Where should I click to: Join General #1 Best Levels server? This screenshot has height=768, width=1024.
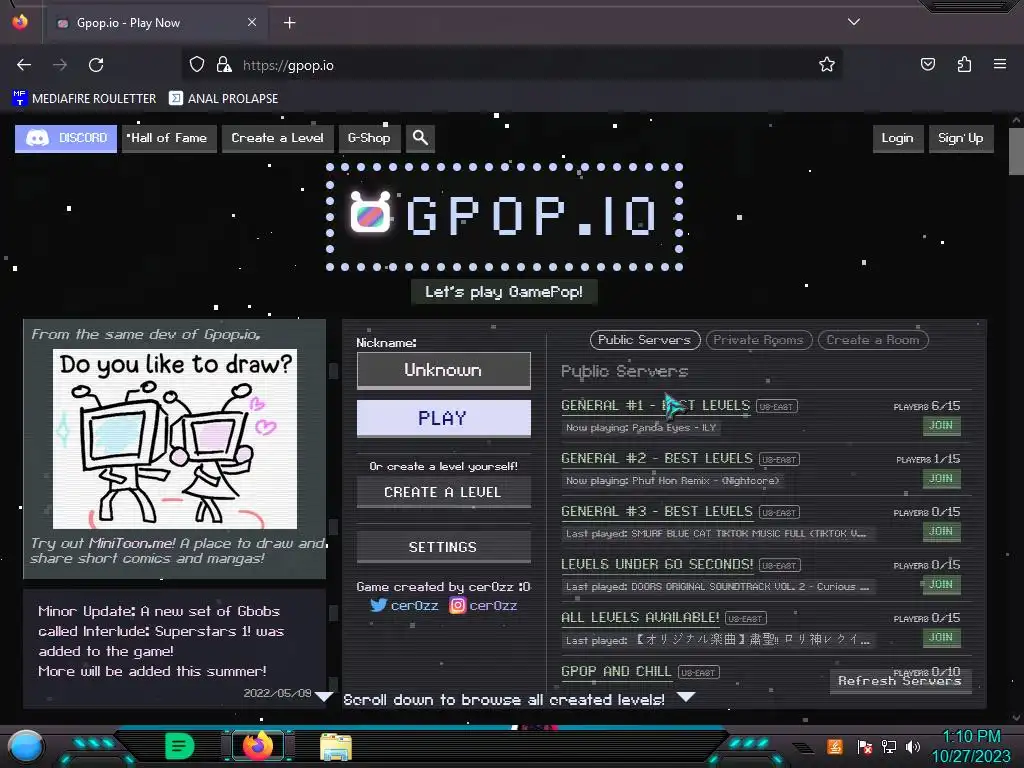(x=941, y=426)
